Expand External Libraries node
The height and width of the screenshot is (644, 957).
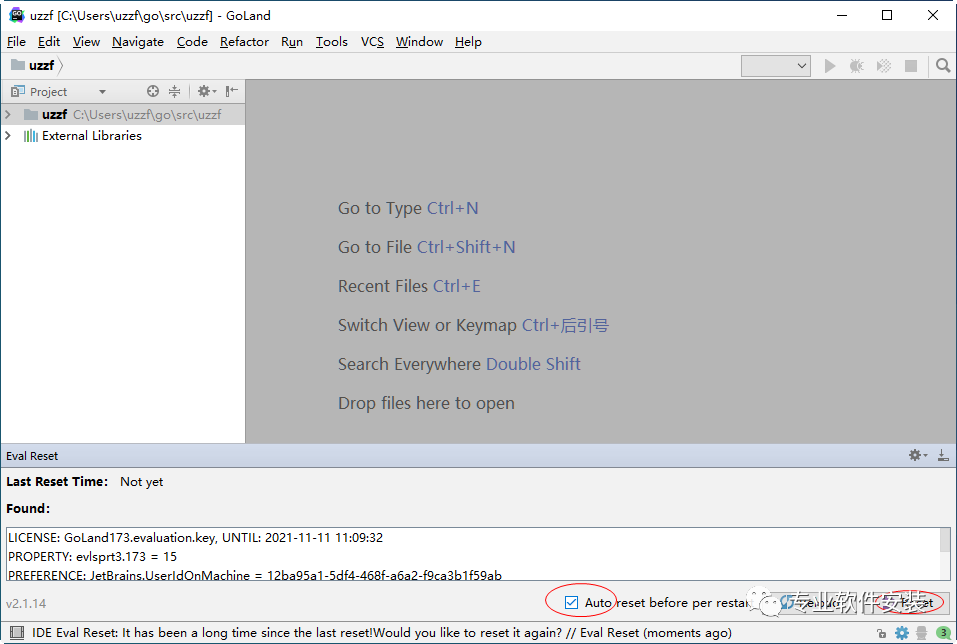(8, 136)
